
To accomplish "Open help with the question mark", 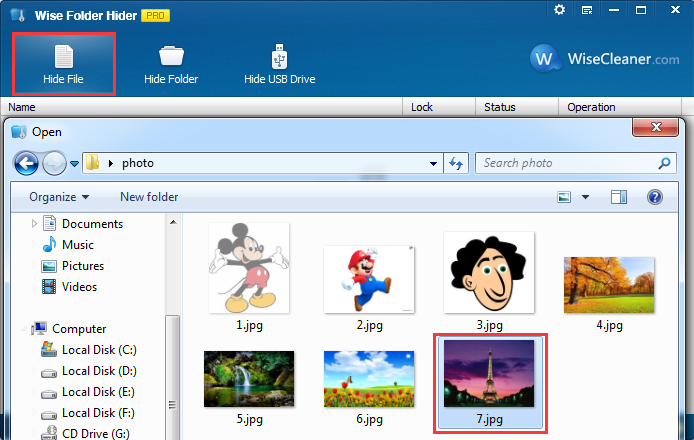I will (x=655, y=197).
